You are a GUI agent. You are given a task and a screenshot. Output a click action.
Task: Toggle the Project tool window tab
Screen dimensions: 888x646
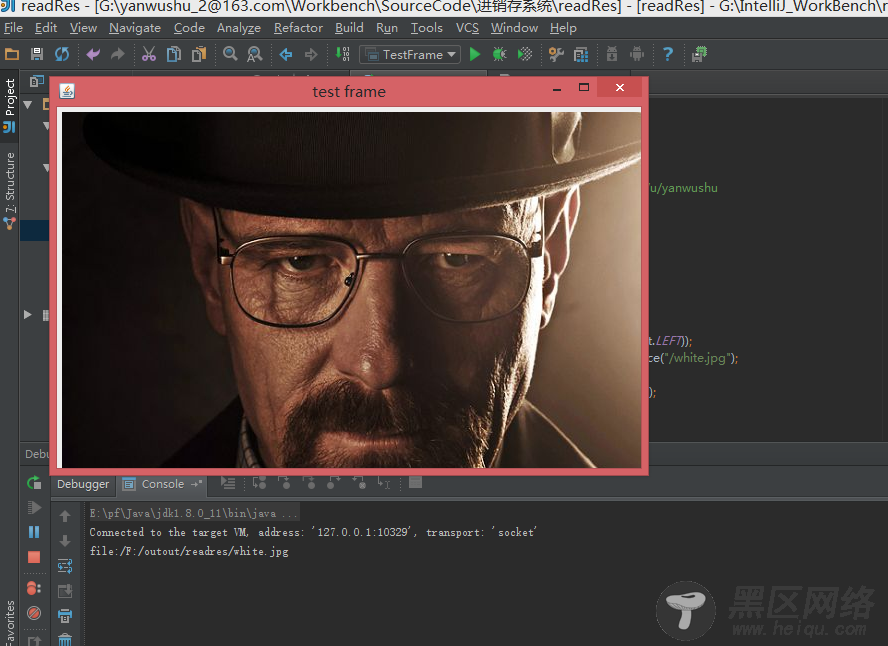click(10, 105)
